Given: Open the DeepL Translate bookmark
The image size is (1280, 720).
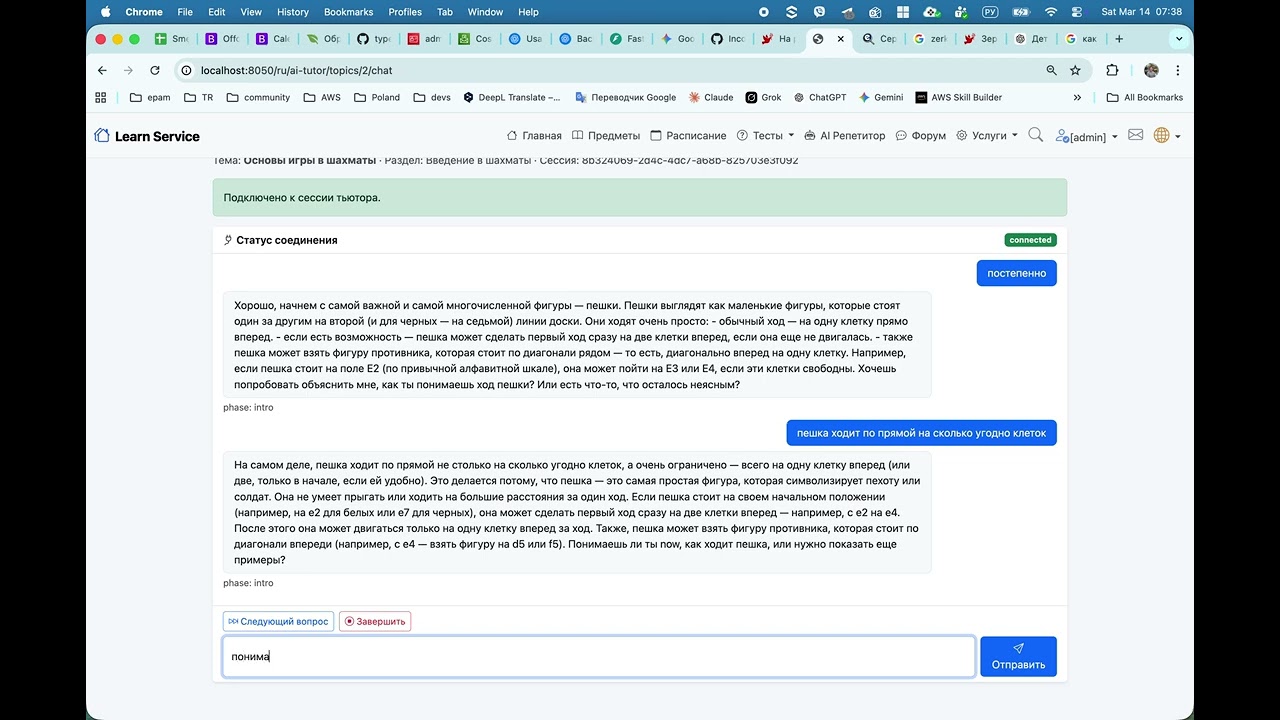Looking at the screenshot, I should (x=511, y=97).
